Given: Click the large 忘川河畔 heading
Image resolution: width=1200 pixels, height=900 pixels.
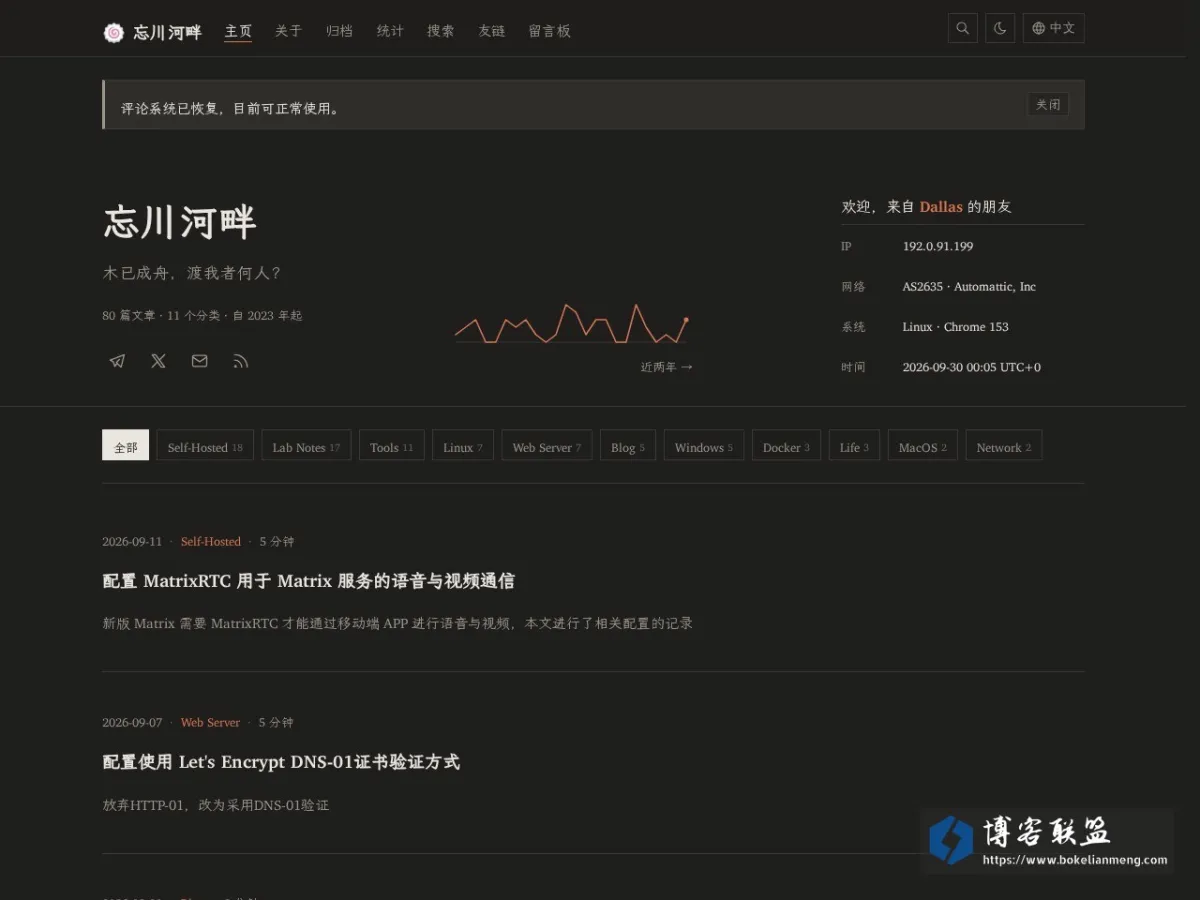Looking at the screenshot, I should [x=180, y=222].
